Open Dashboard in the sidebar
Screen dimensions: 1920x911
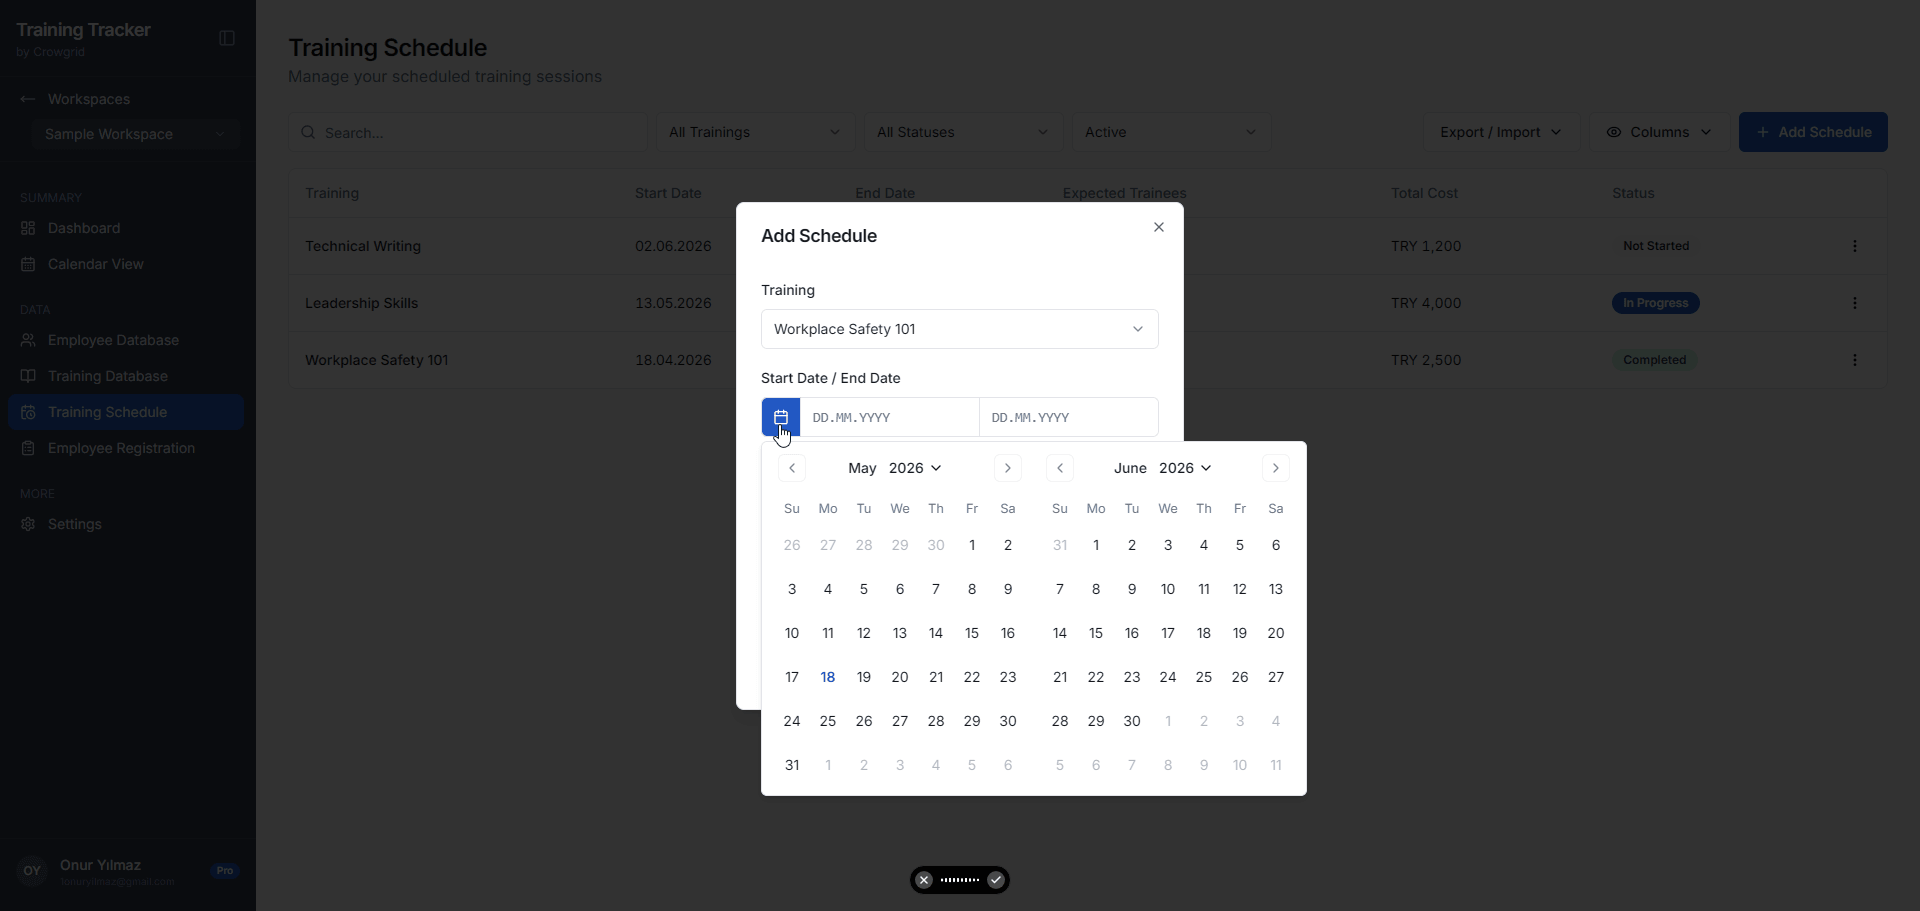tap(126, 228)
